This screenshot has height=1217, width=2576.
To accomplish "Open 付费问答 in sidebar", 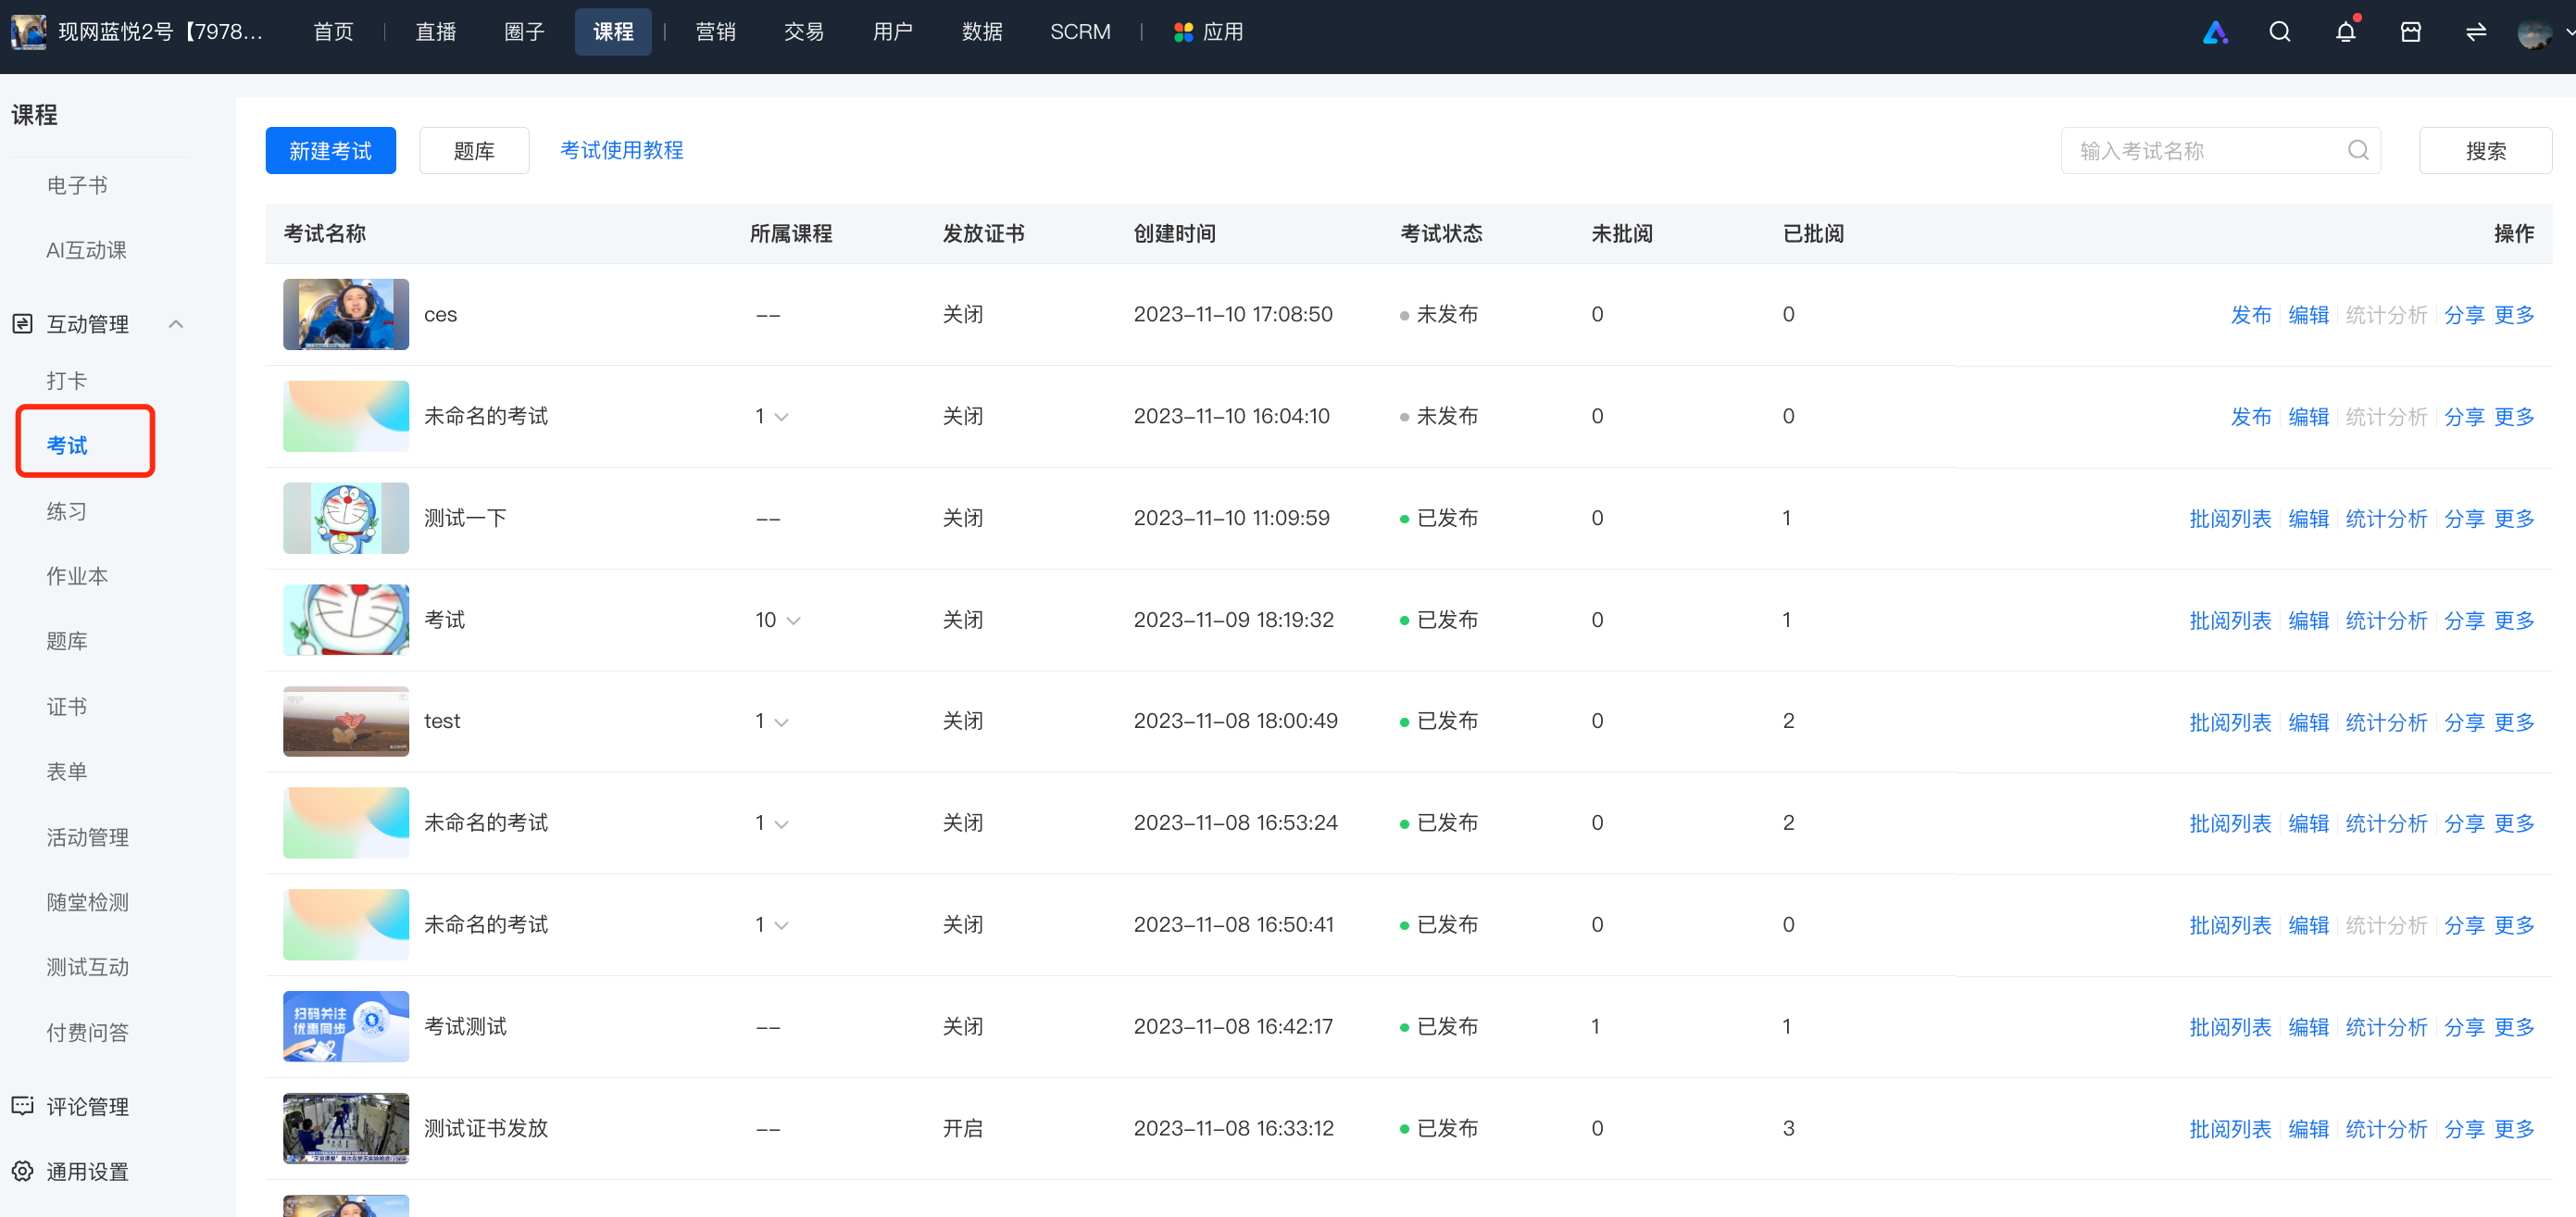I will pyautogui.click(x=87, y=1032).
